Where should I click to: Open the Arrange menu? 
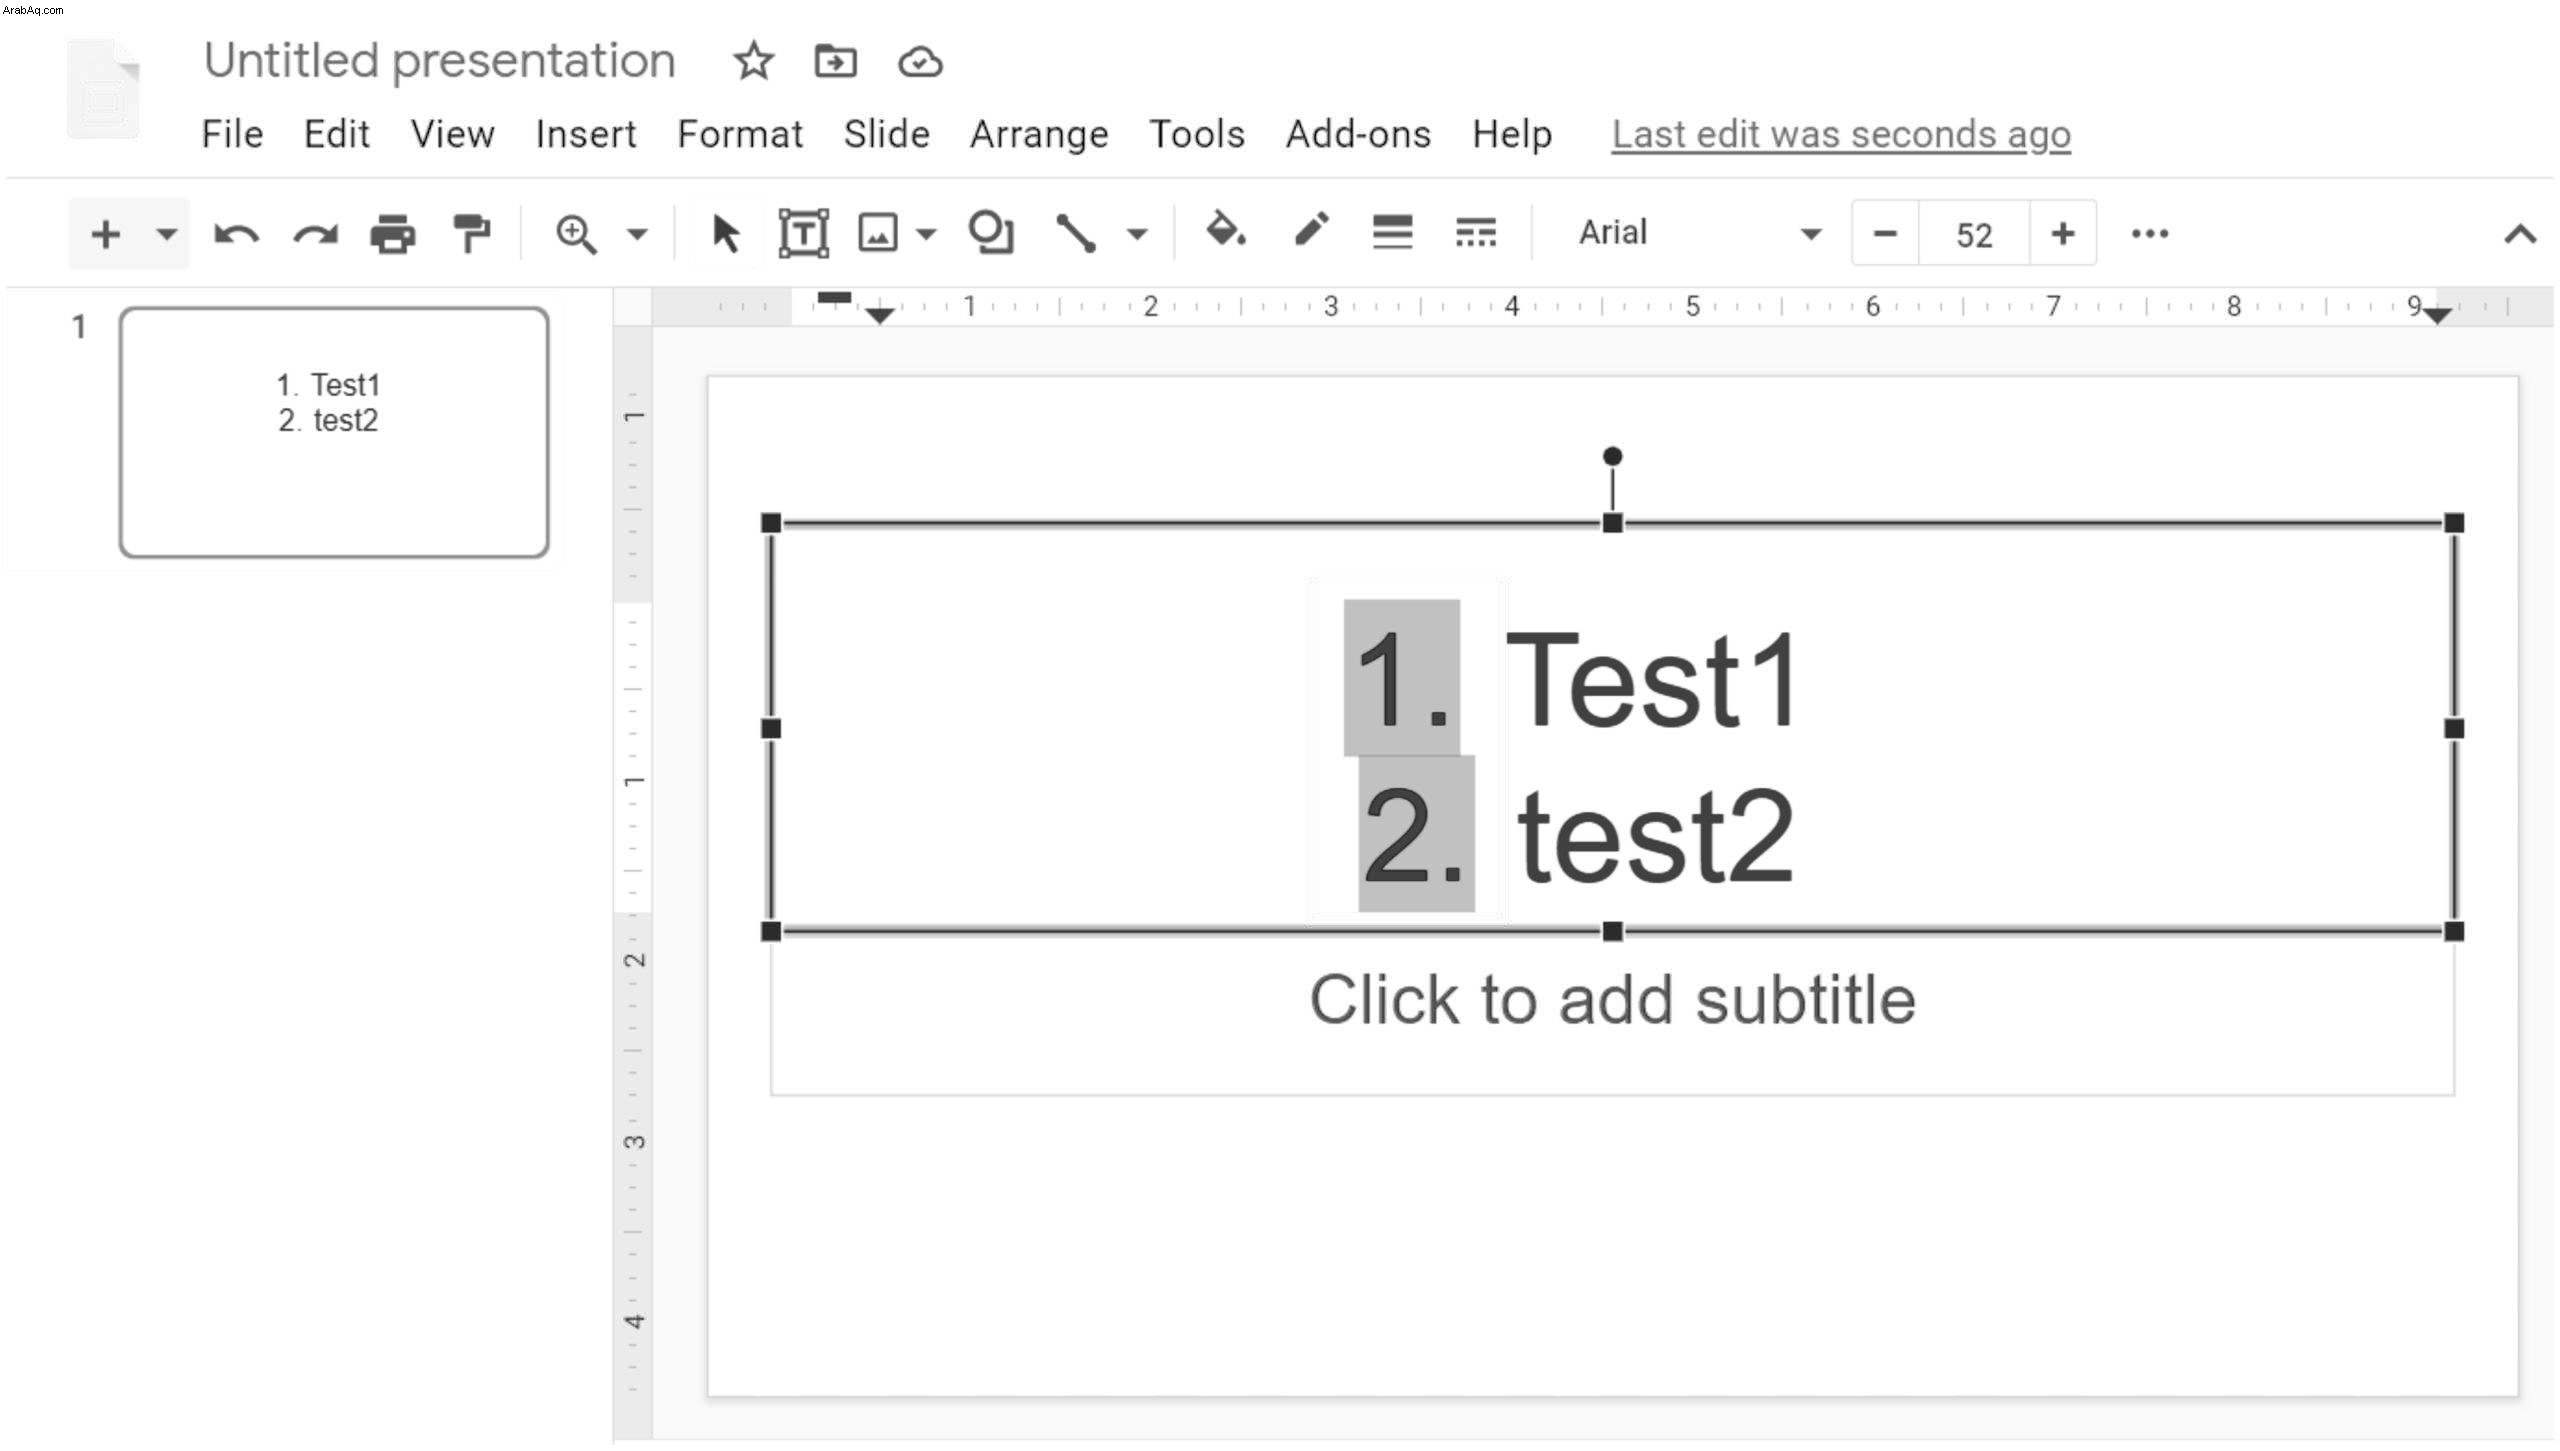(x=1039, y=134)
